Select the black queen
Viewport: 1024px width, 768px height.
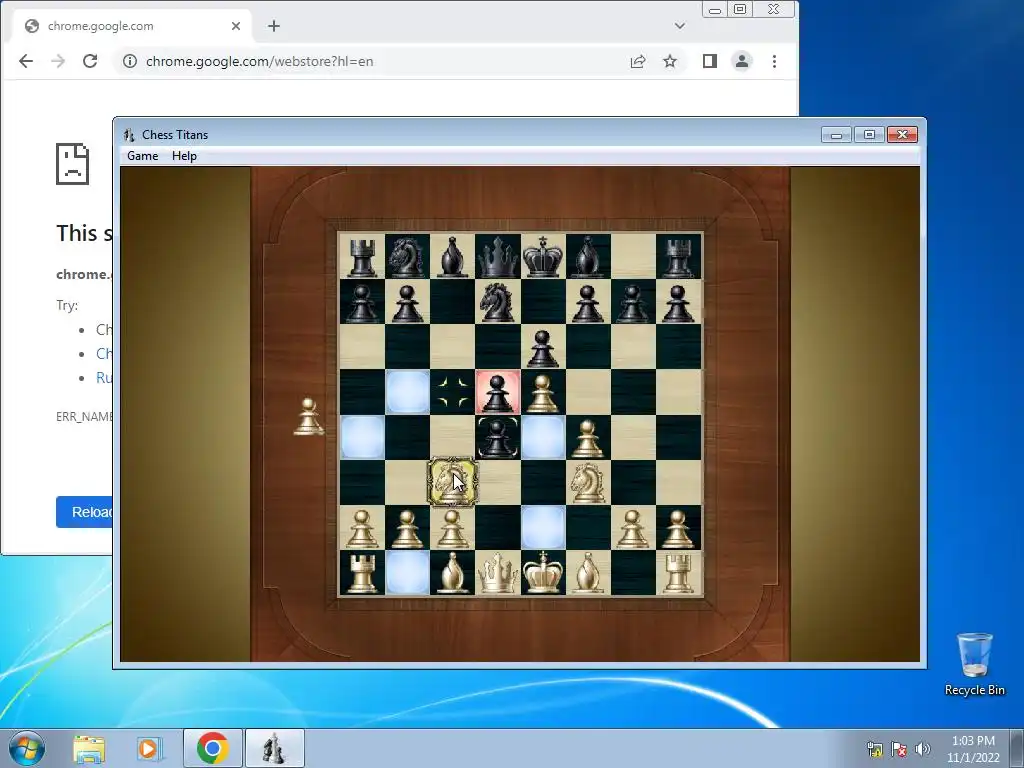498,257
